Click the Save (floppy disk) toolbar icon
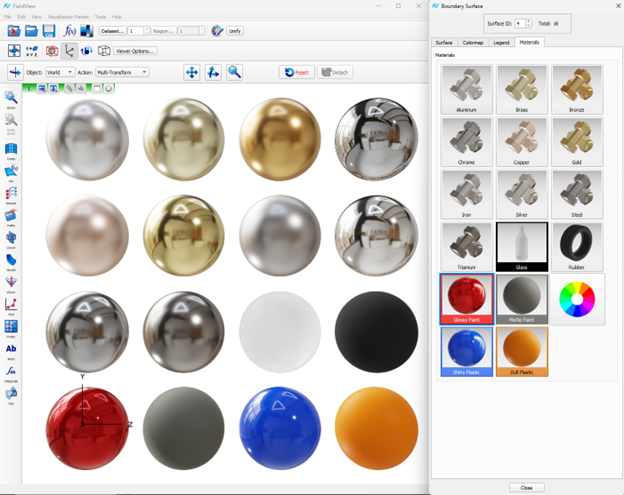This screenshot has width=624, height=495. (50, 31)
